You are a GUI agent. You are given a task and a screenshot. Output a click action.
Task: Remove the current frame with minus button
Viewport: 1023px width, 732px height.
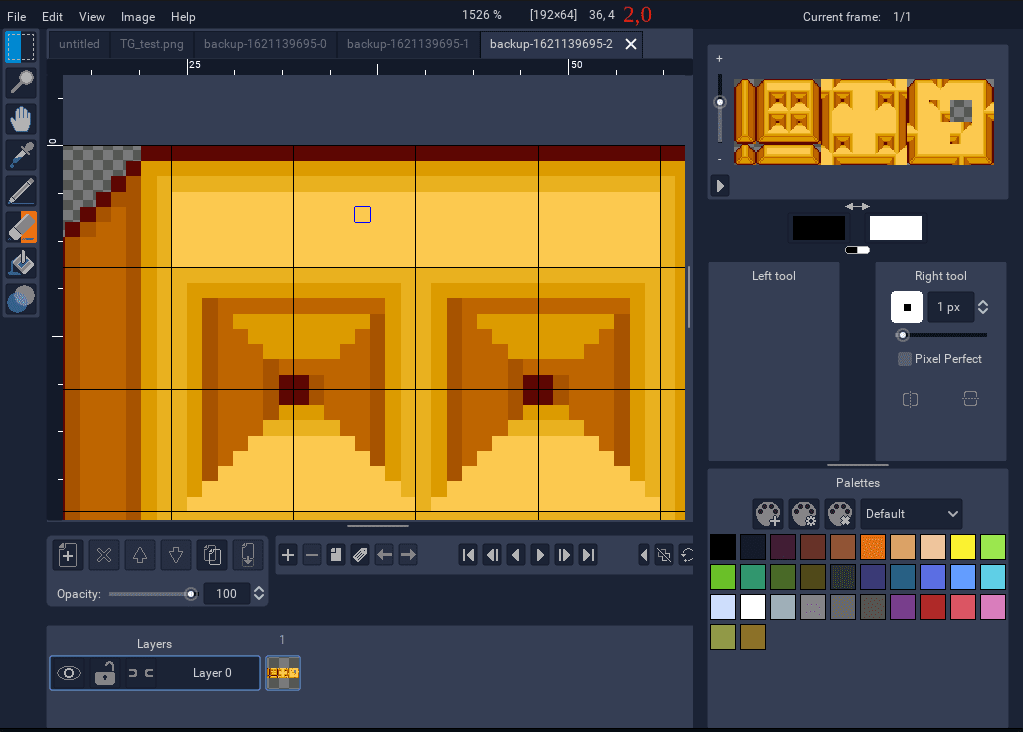[312, 555]
